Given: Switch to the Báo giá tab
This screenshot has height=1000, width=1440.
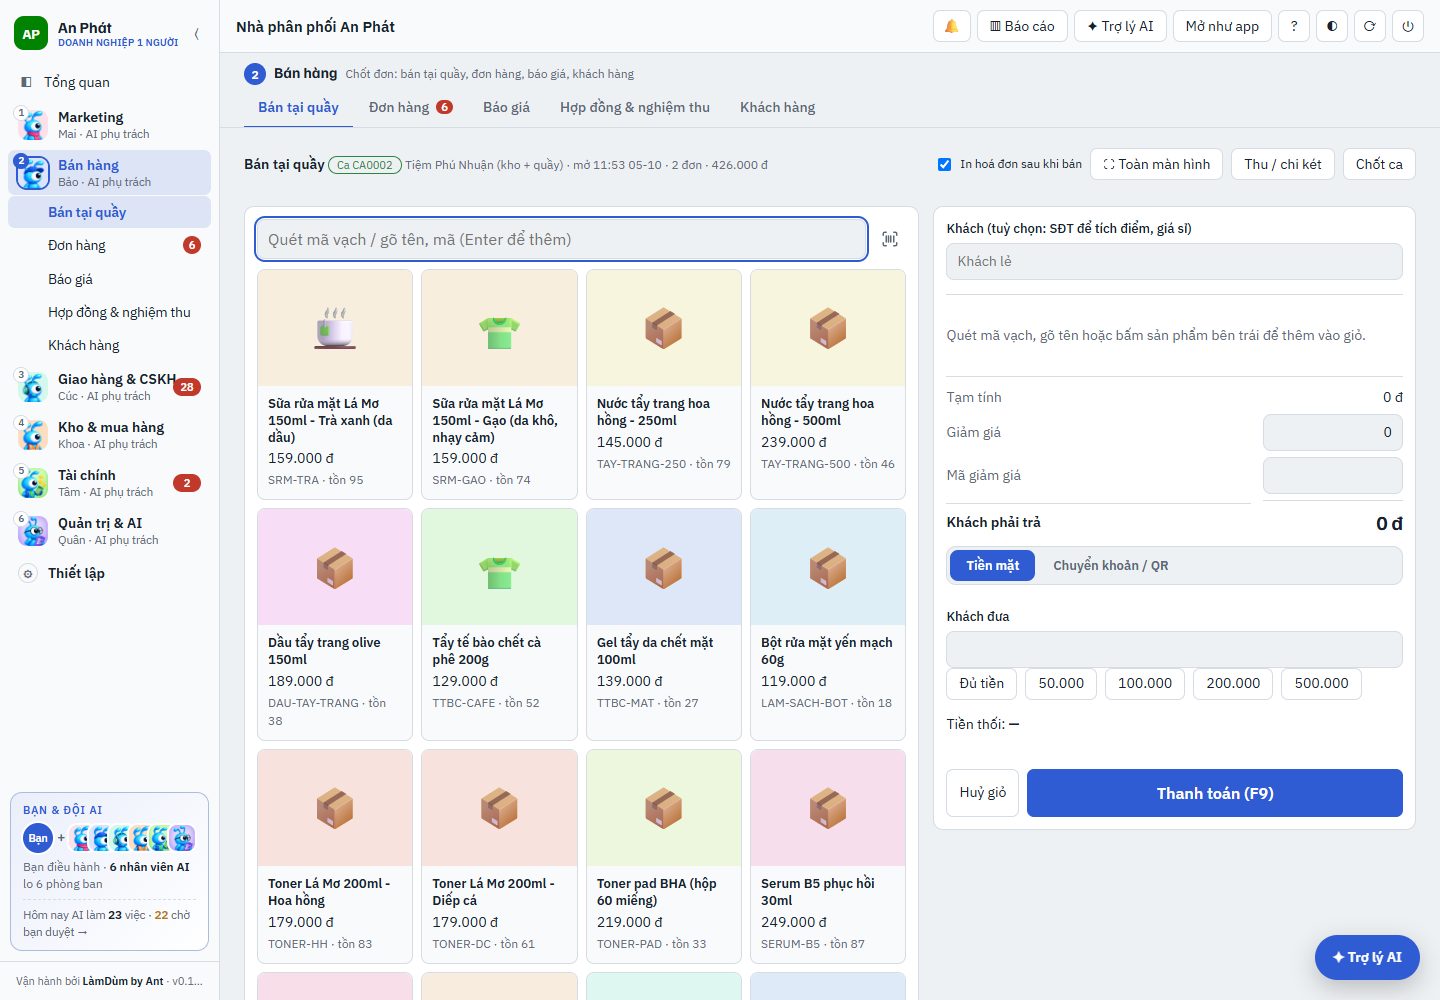Looking at the screenshot, I should tap(506, 107).
